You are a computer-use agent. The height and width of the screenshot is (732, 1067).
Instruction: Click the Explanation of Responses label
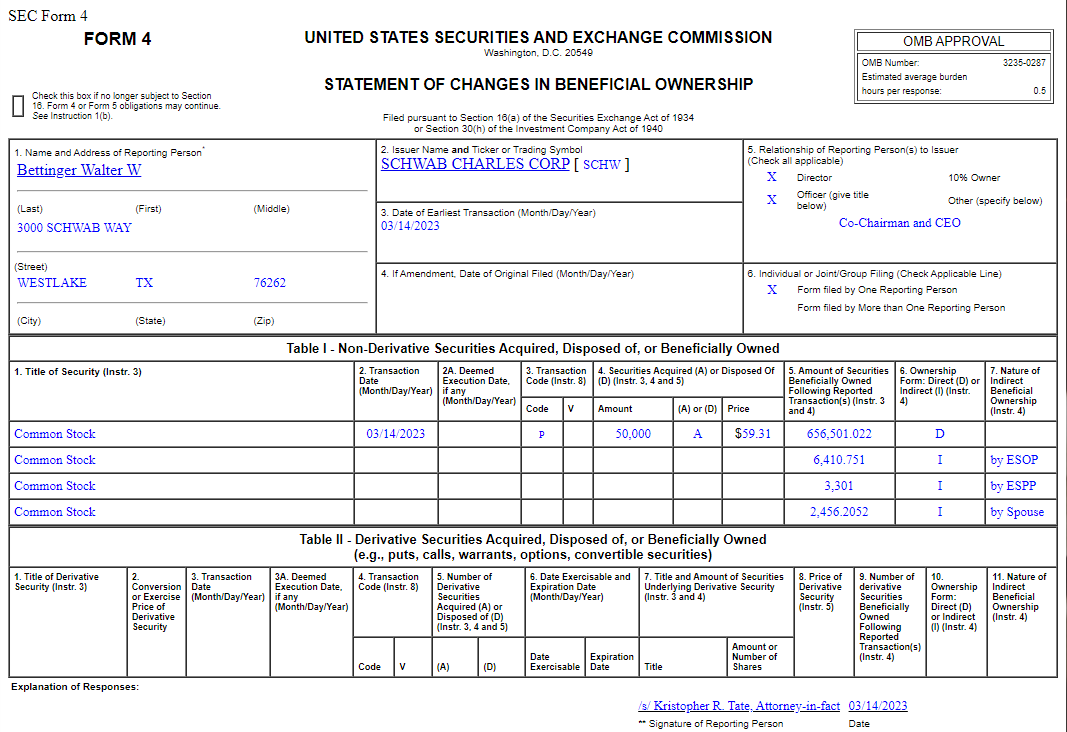coord(75,687)
